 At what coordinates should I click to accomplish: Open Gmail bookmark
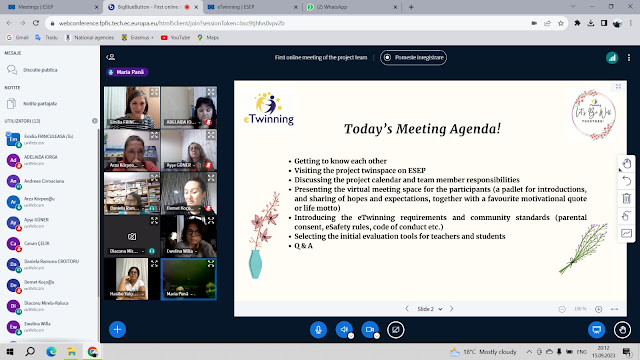(18, 38)
